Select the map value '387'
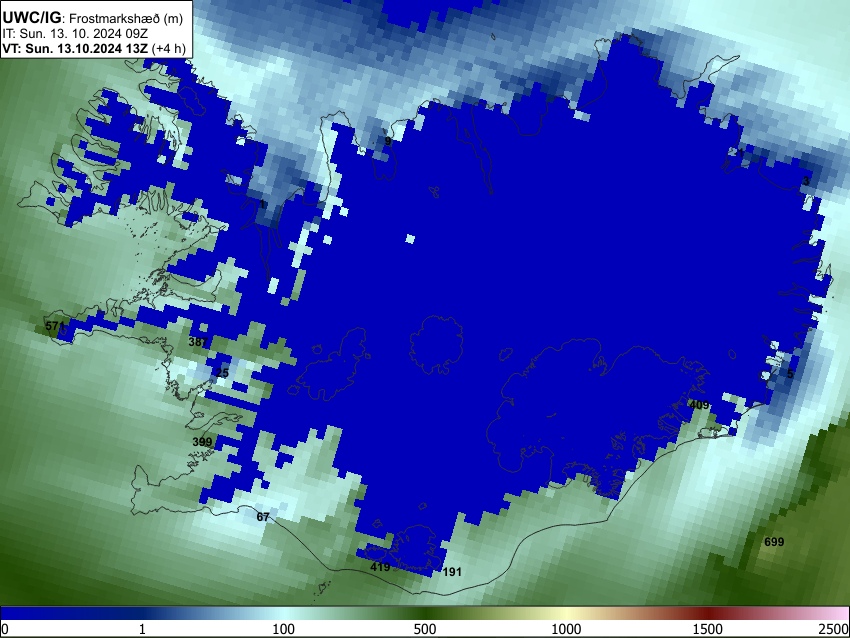 coord(198,342)
